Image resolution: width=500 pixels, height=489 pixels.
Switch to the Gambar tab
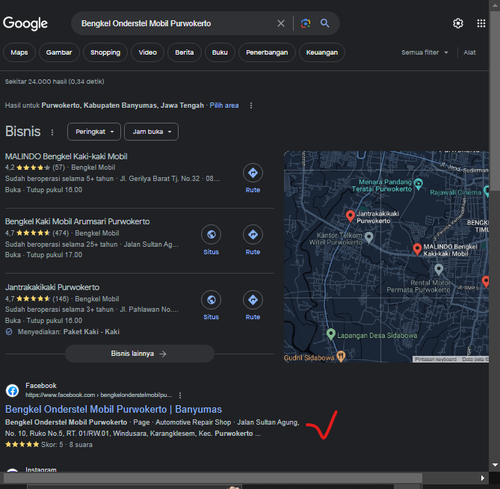point(59,52)
